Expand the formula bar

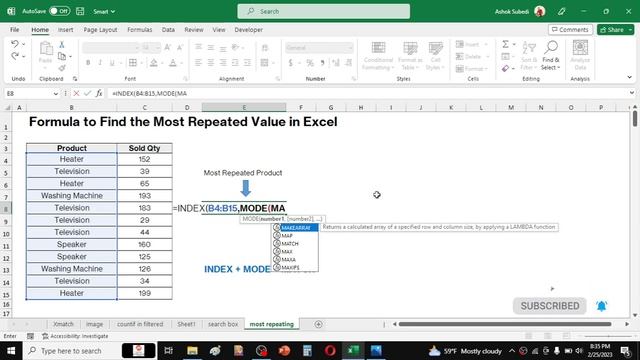(x=632, y=93)
